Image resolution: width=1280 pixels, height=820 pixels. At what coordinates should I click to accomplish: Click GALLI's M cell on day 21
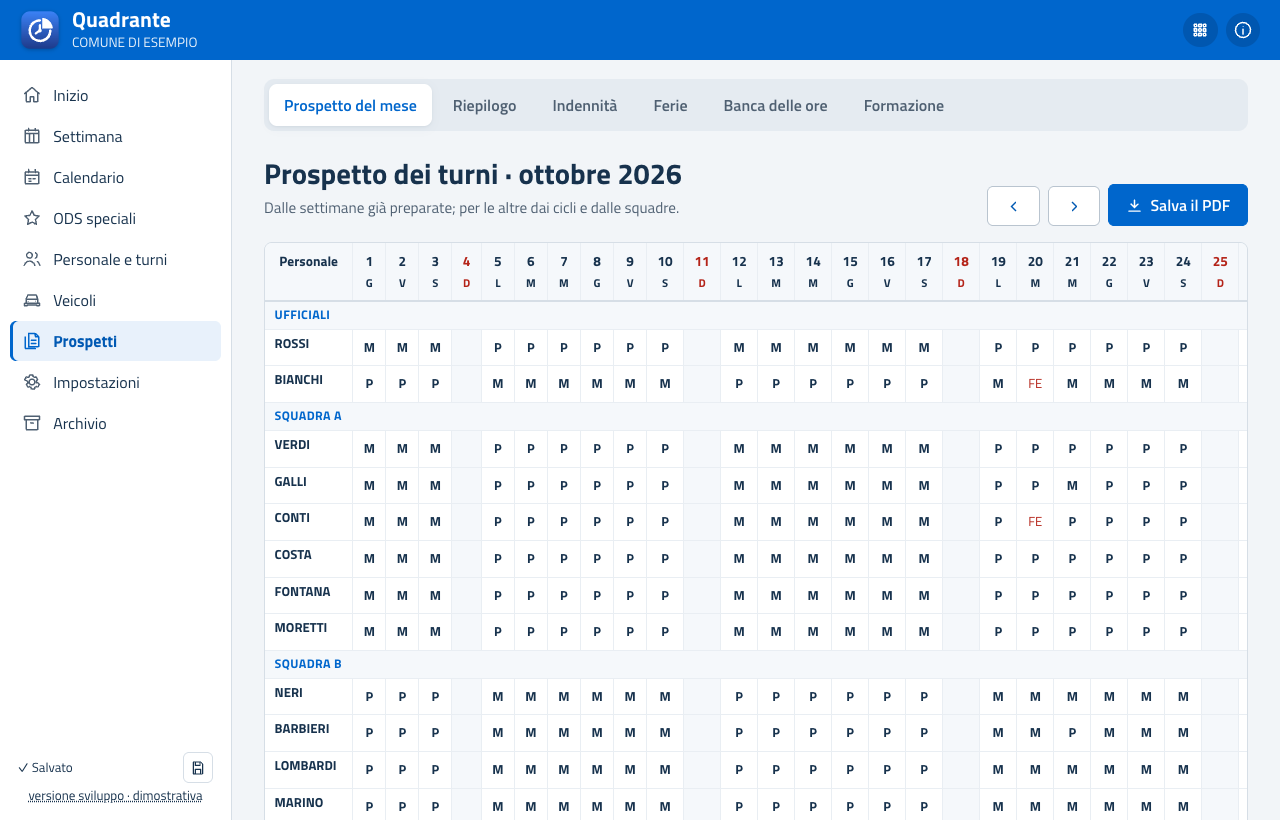point(1072,485)
